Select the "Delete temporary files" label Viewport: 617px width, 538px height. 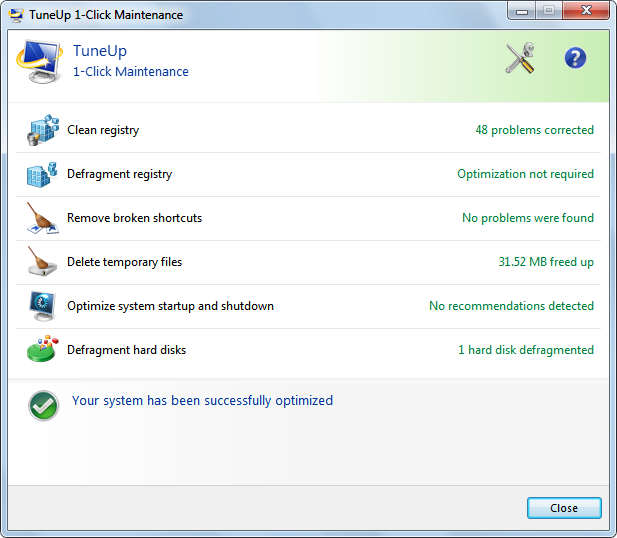(125, 262)
